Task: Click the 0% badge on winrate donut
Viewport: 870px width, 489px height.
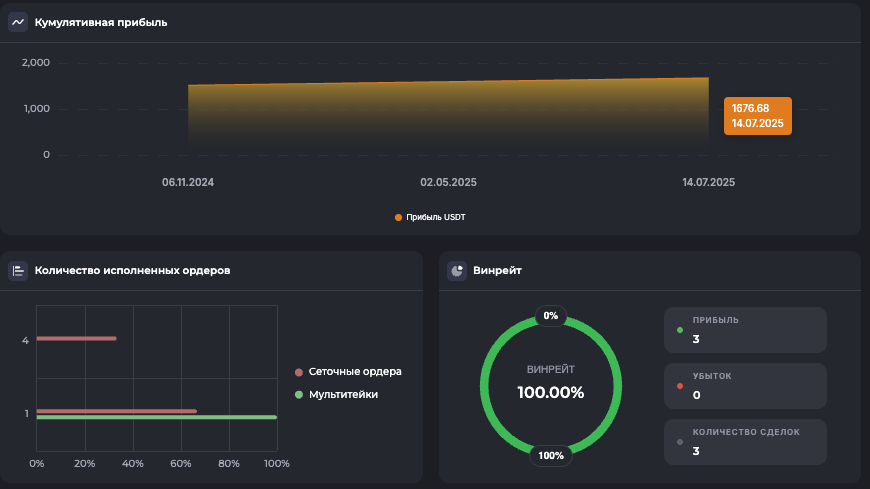Action: pos(551,316)
